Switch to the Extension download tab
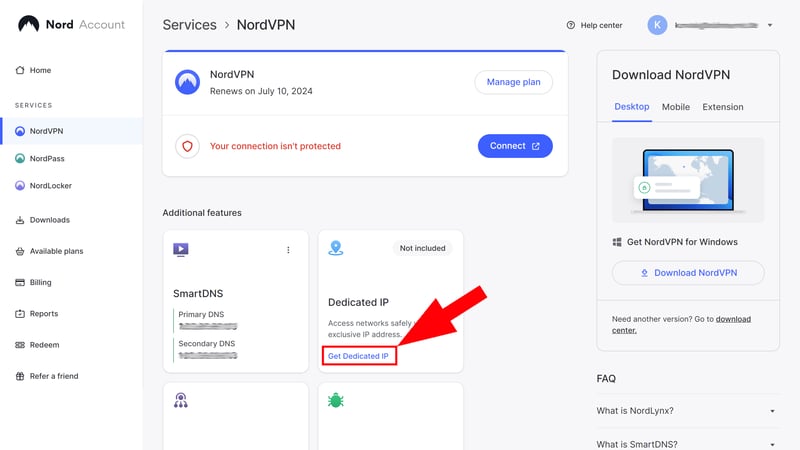Viewport: 800px width, 450px height. click(722, 107)
